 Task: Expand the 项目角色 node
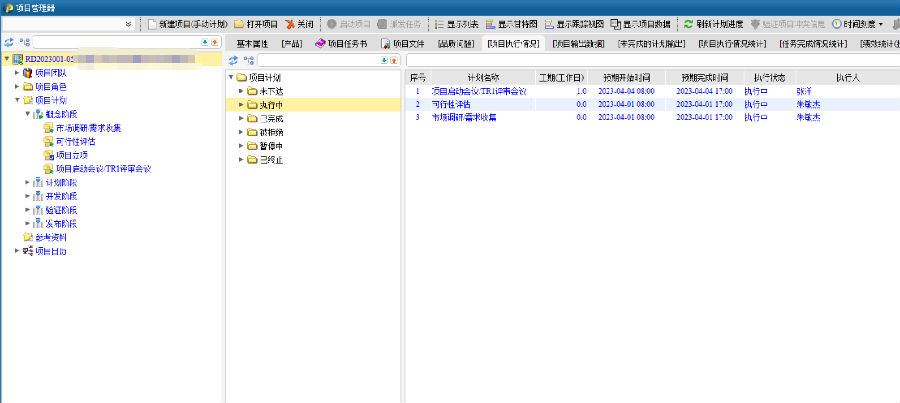click(x=17, y=87)
